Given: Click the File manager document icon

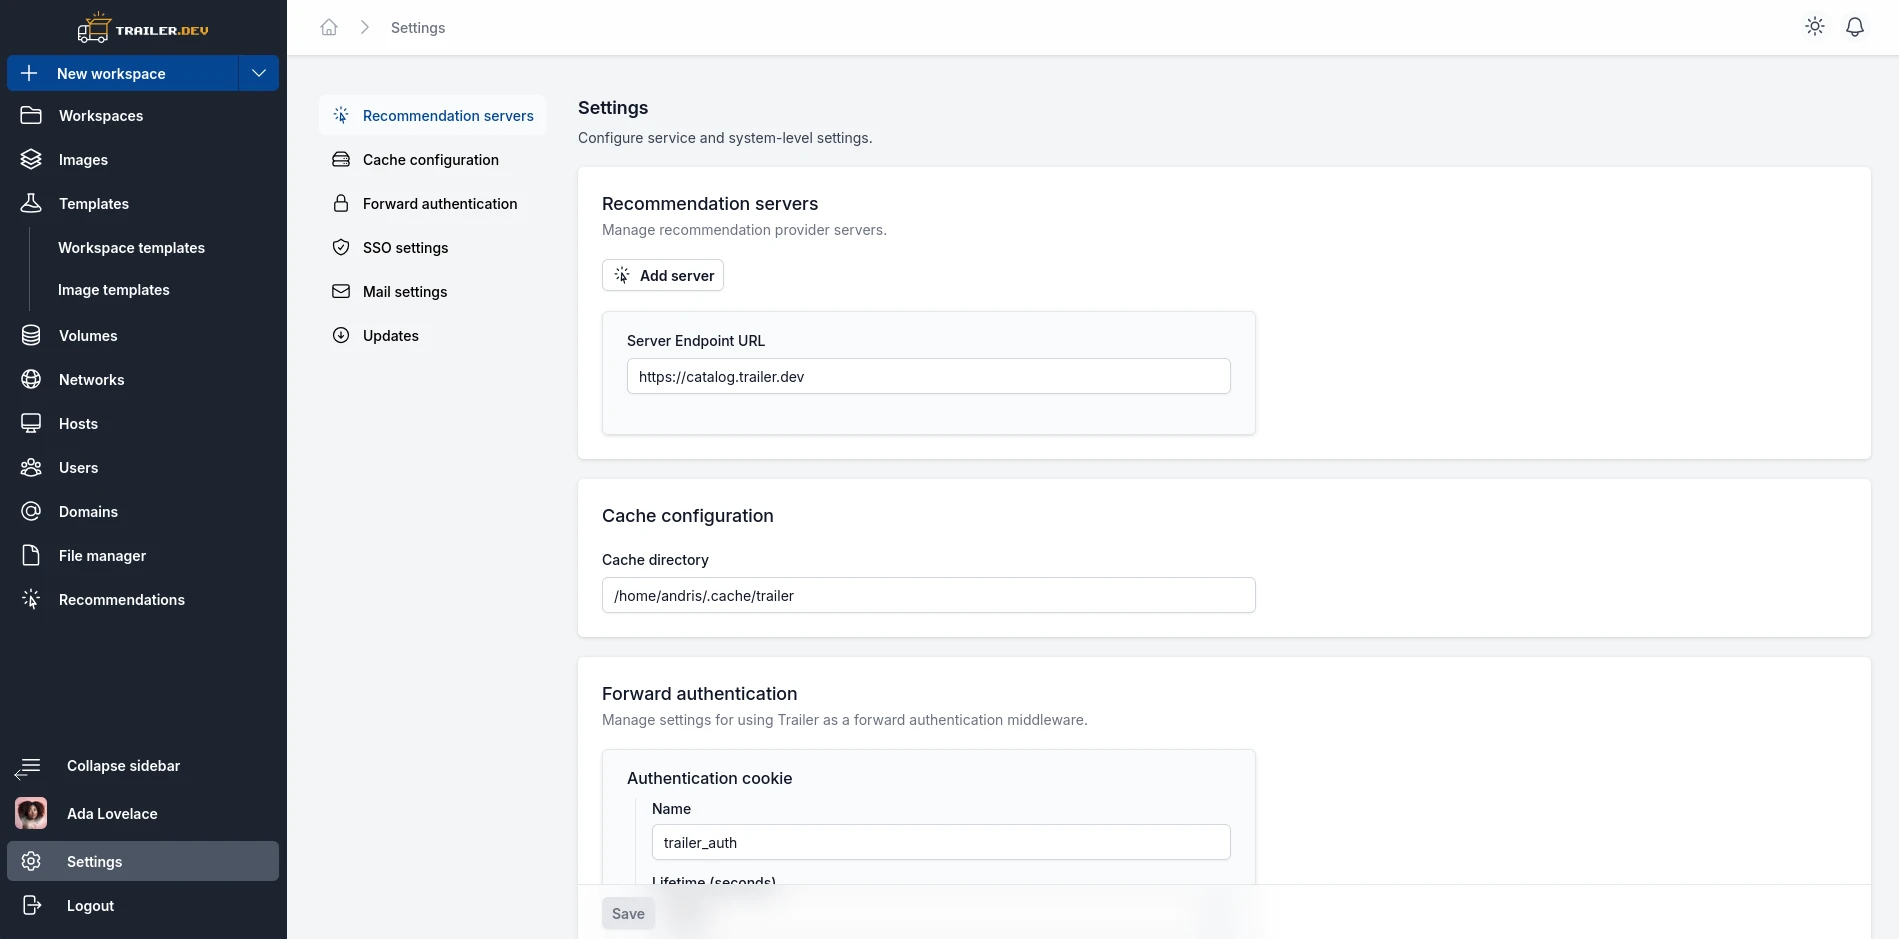Looking at the screenshot, I should click(x=31, y=555).
